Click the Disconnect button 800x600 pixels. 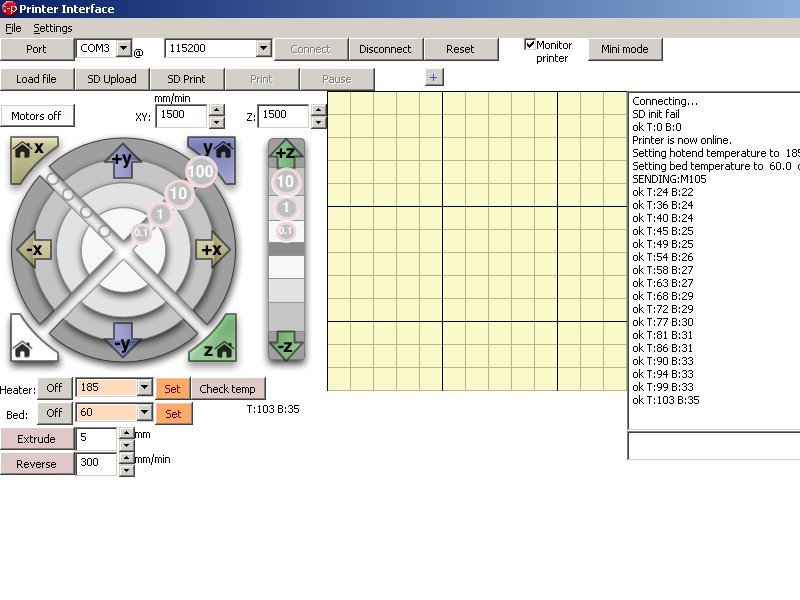[x=385, y=49]
